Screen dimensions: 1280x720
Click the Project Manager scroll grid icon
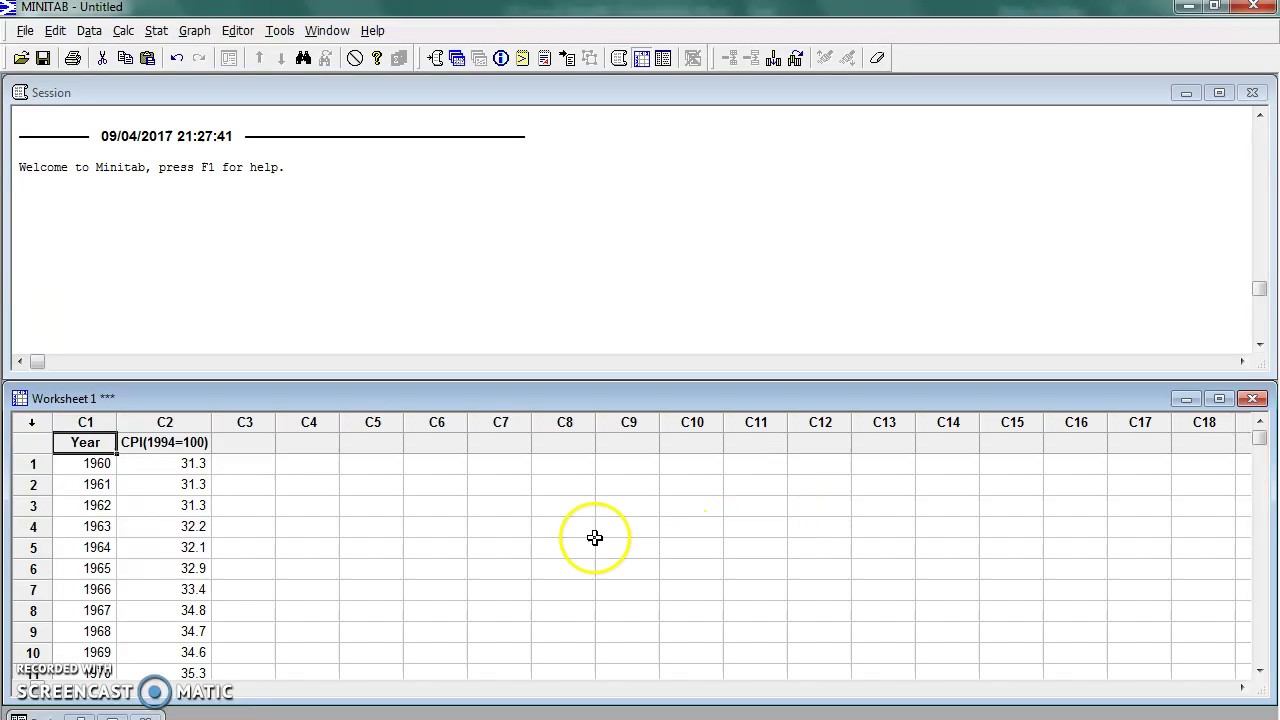[x=619, y=58]
